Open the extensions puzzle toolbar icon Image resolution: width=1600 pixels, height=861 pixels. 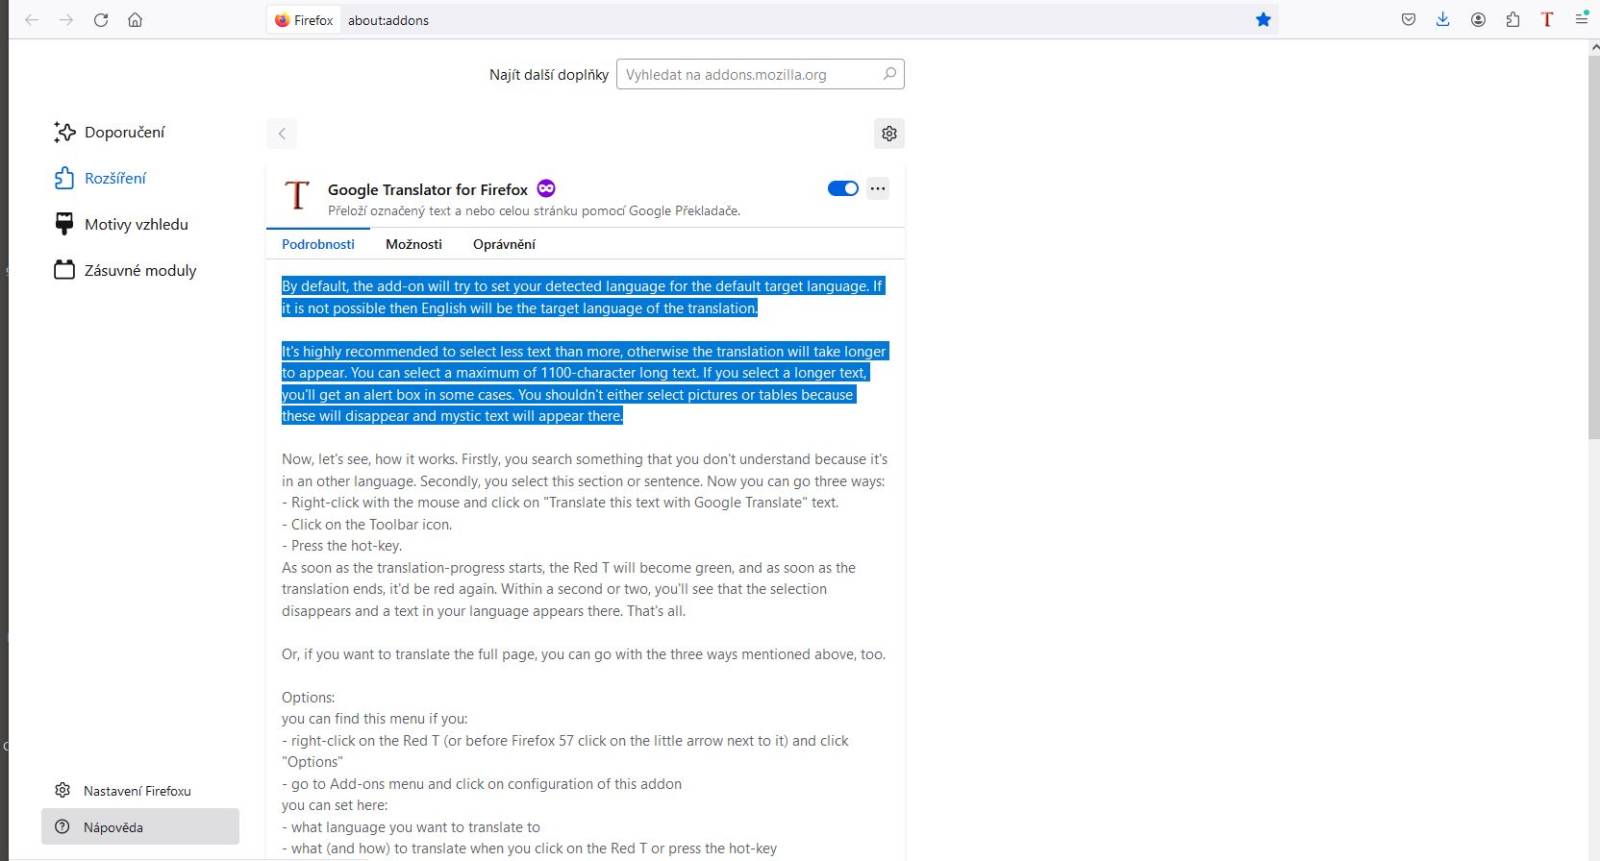tap(1512, 20)
